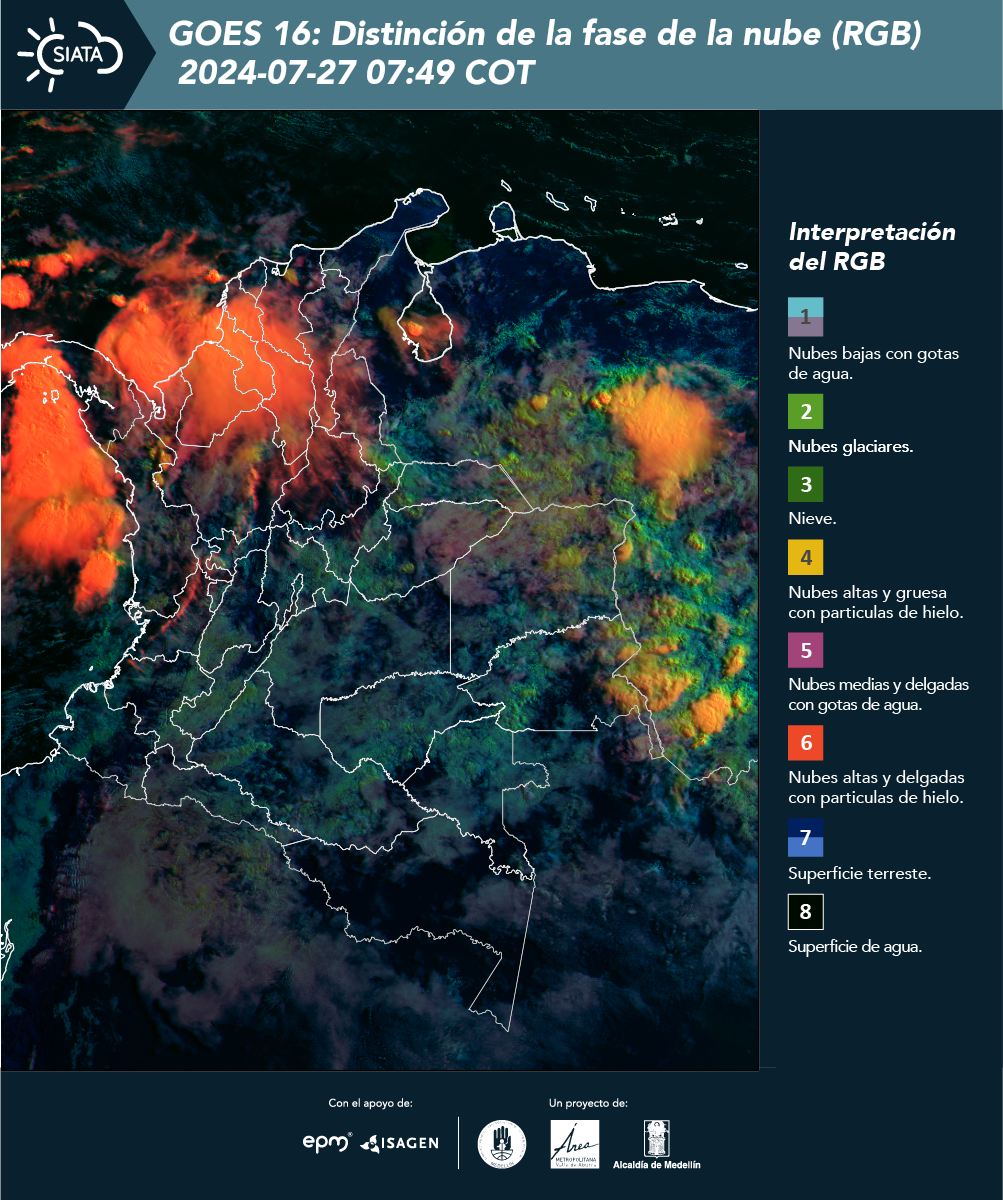Click 'Nubes medias y delgadas con gotas de agua.'

878,695
